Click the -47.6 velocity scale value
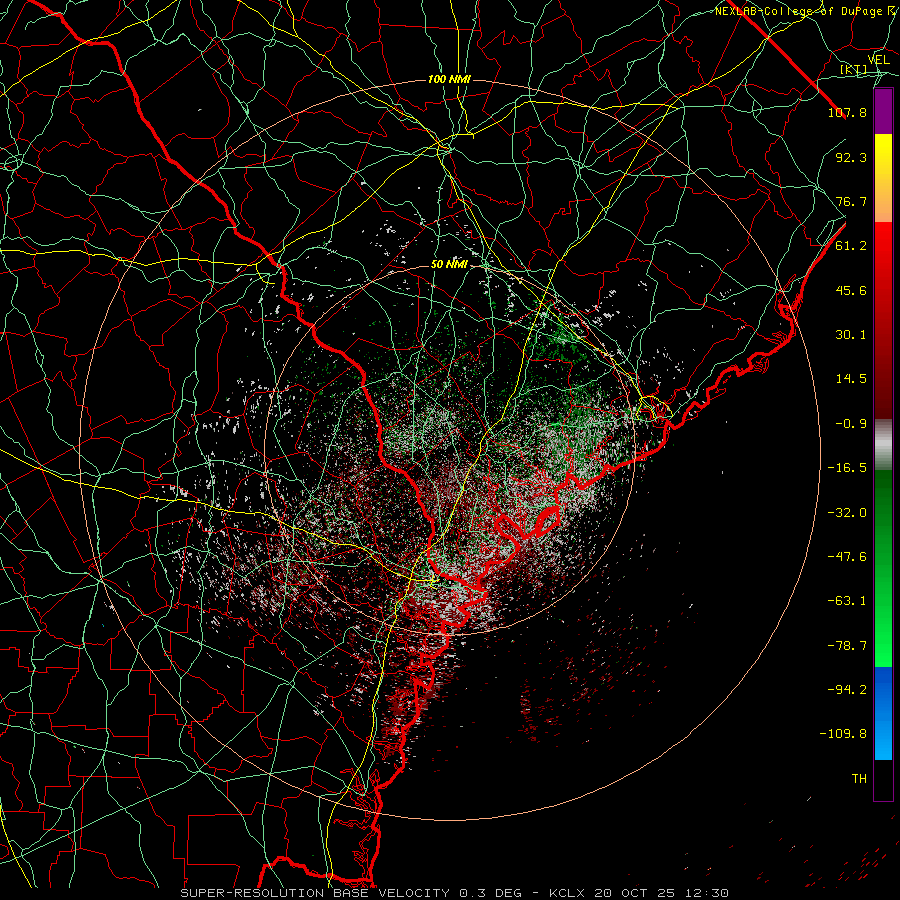 pyautogui.click(x=847, y=557)
